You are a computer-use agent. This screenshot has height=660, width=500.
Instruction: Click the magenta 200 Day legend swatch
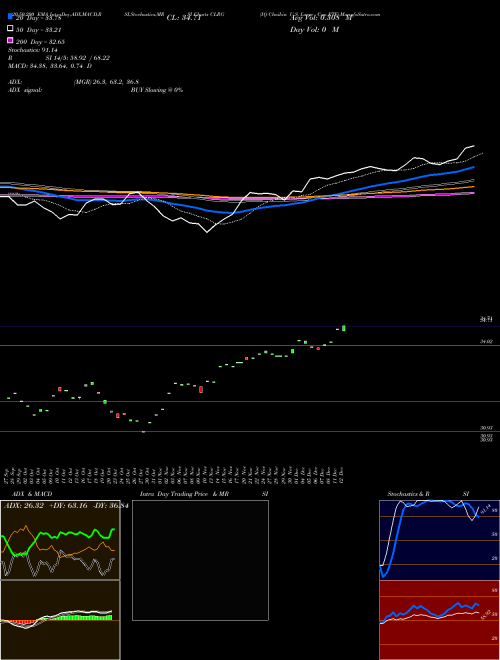[x=10, y=40]
